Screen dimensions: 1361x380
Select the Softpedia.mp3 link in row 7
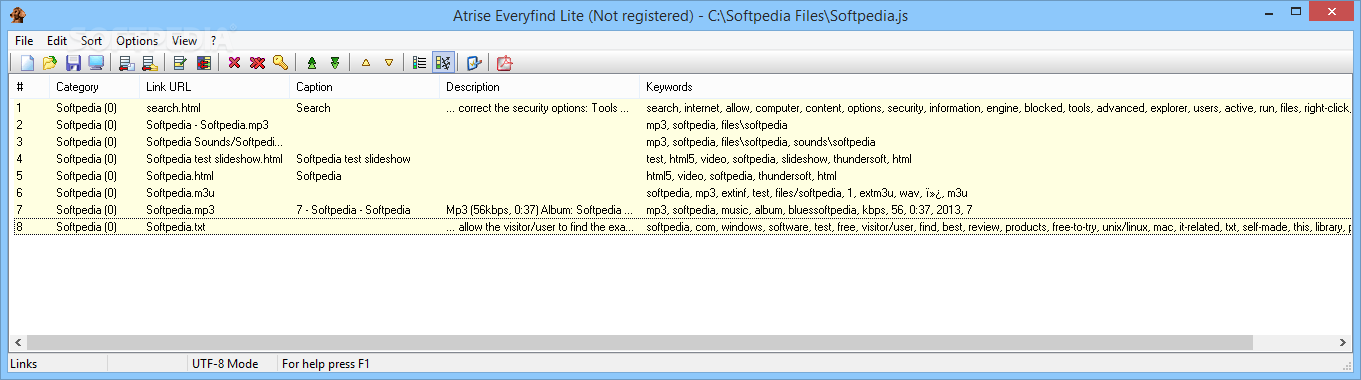(180, 210)
